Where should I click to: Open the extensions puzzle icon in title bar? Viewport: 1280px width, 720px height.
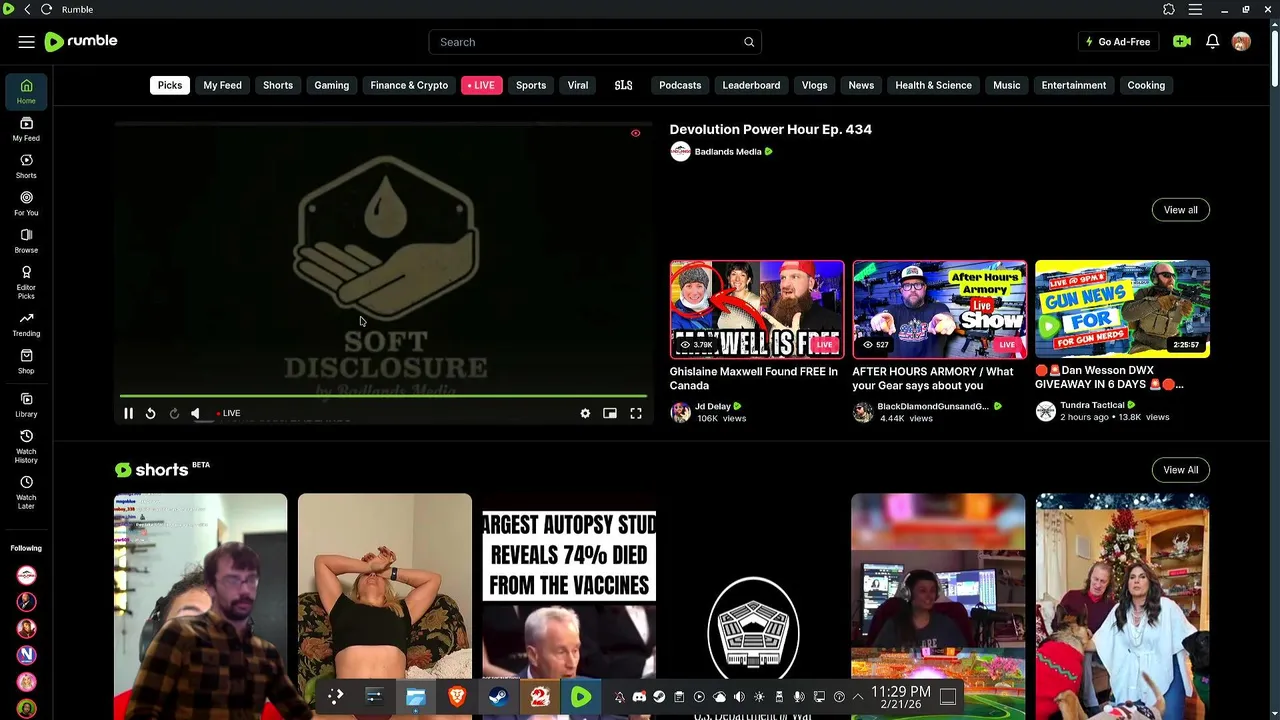point(1169,9)
